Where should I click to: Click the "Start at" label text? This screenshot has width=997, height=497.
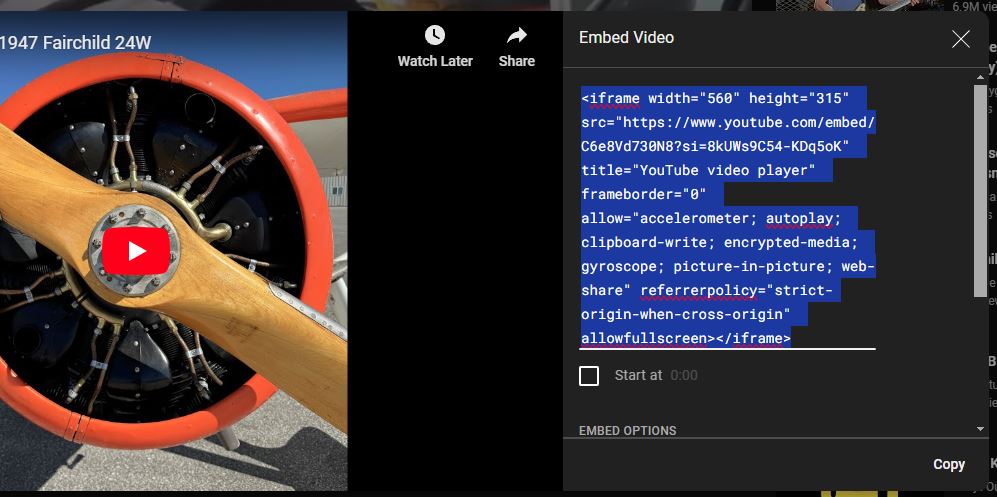point(638,376)
